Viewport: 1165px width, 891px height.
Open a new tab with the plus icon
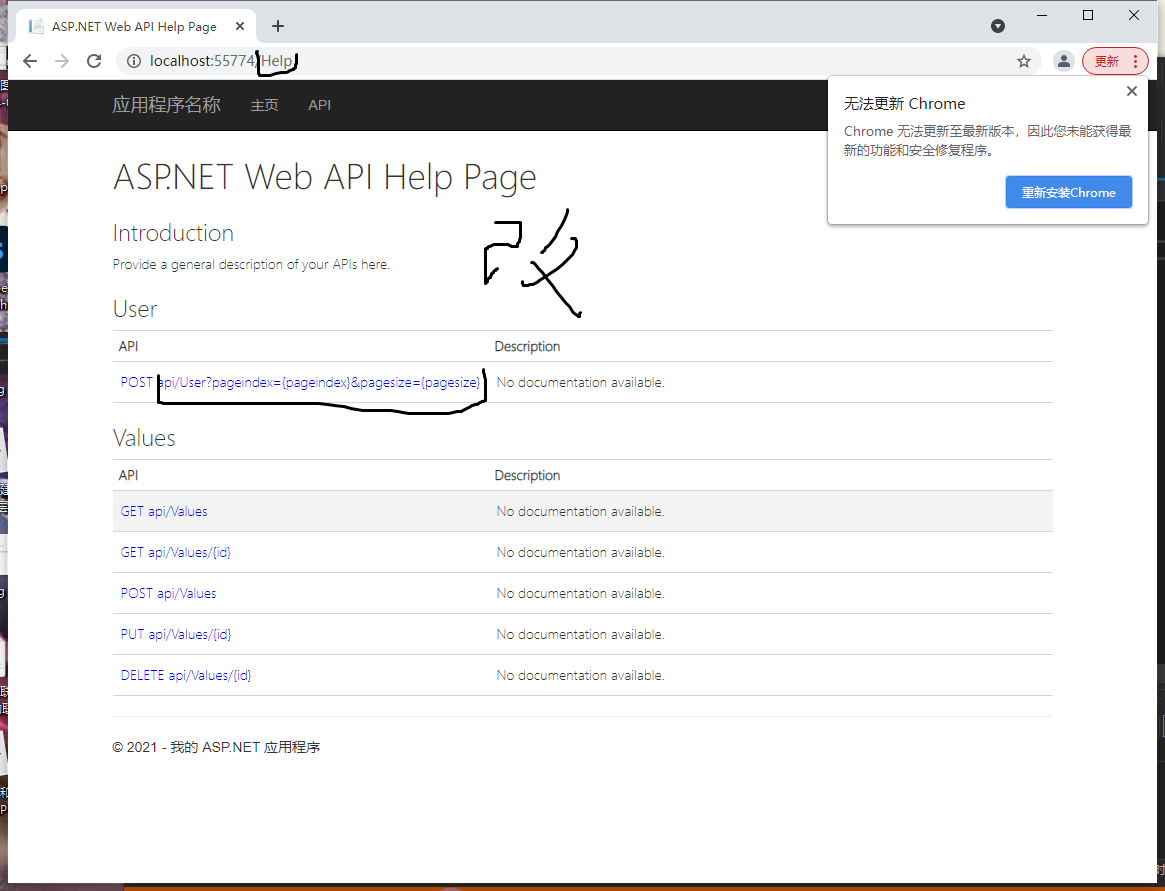coord(278,26)
